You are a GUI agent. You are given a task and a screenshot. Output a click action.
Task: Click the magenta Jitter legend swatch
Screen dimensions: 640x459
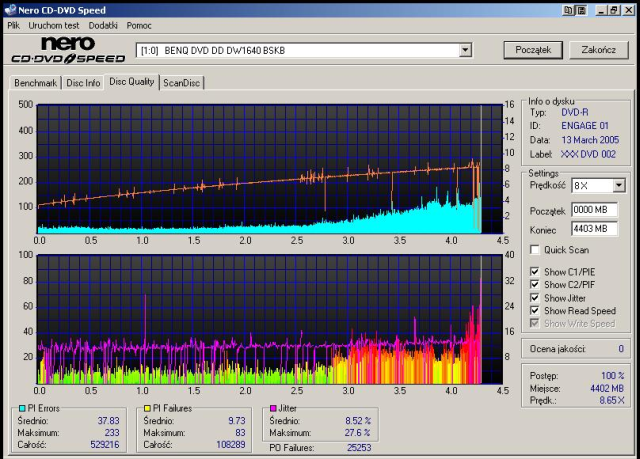(273, 408)
